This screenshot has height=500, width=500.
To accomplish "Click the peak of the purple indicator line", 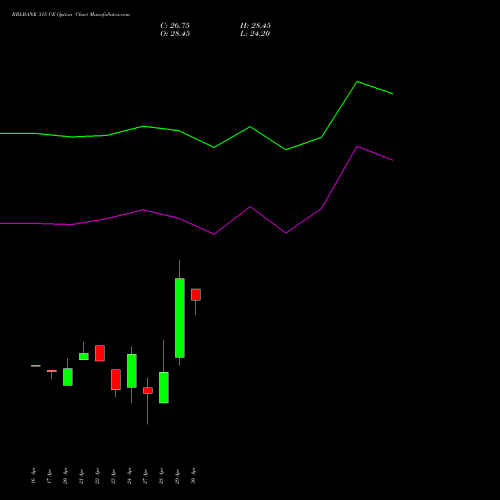I will tap(357, 146).
